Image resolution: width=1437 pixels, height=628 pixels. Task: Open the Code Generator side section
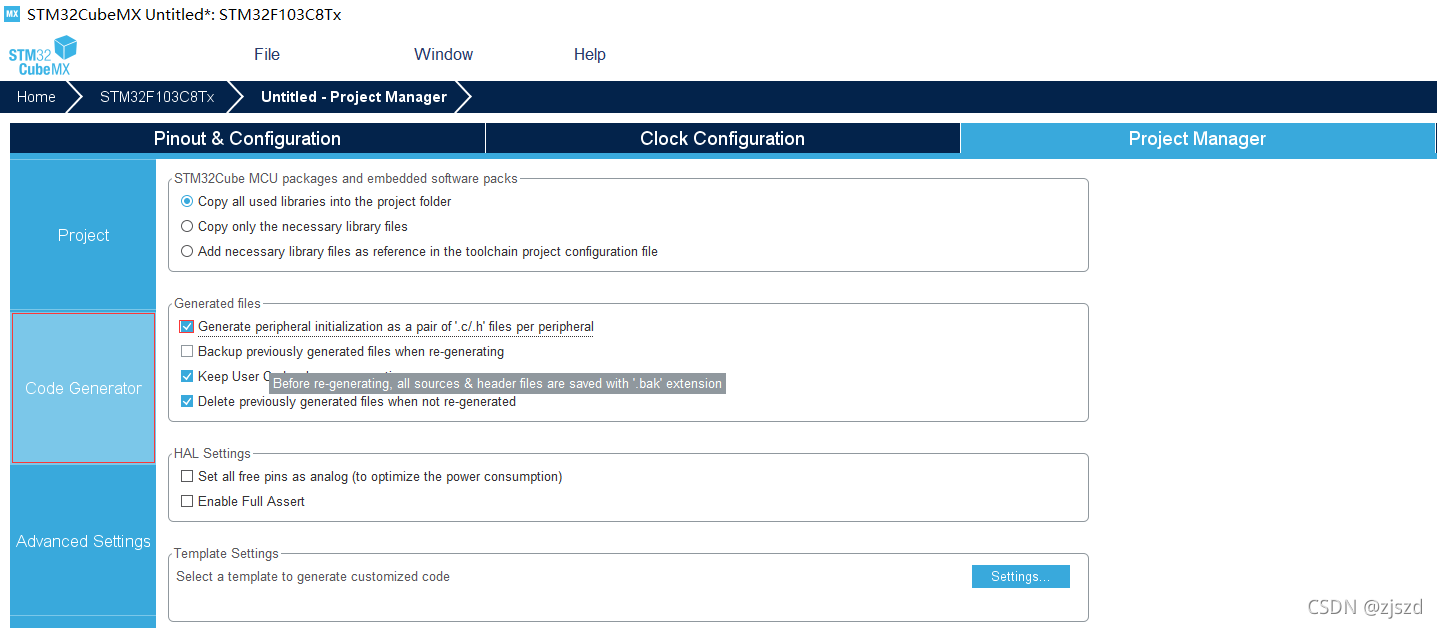point(83,388)
